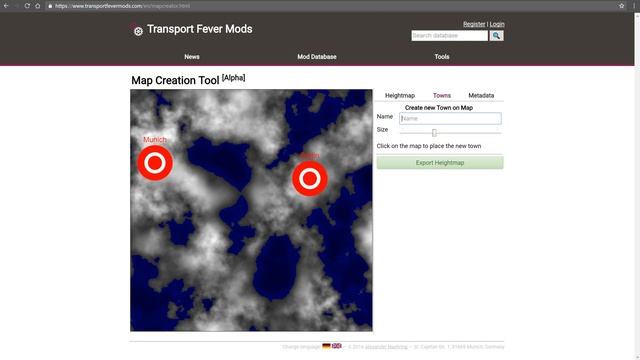Click the Login link
The width and height of the screenshot is (640, 360).
(x=497, y=24)
